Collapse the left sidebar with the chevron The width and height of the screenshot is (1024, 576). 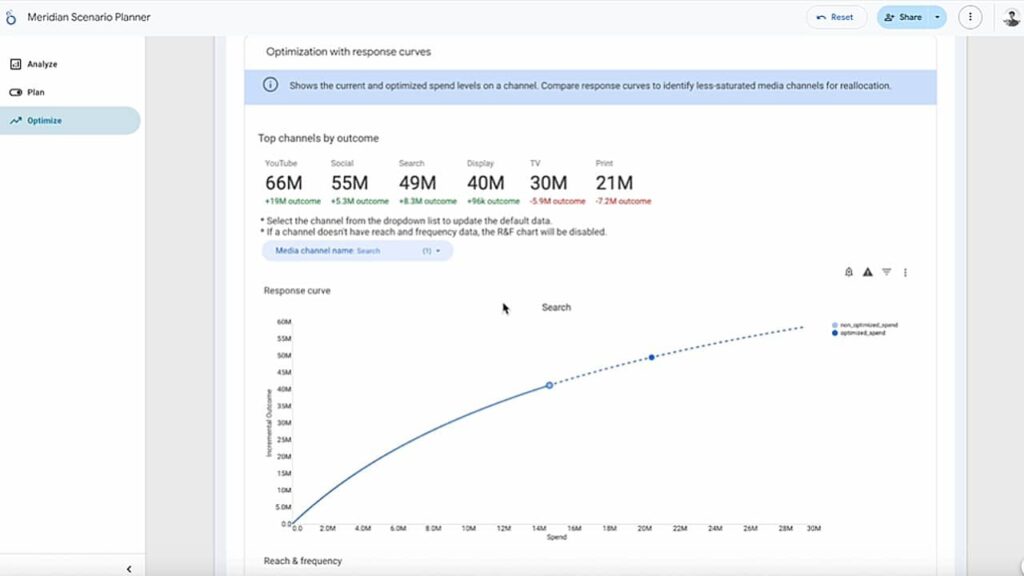tap(128, 567)
